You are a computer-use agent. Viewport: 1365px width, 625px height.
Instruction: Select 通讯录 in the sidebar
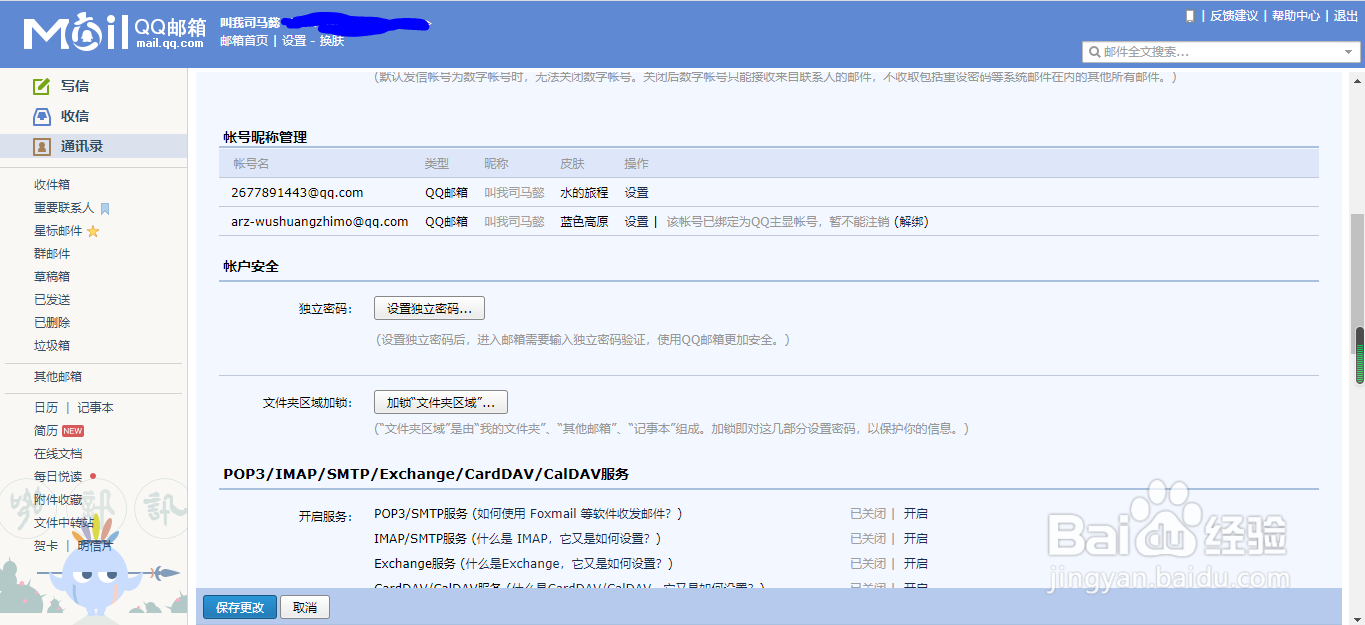coord(82,146)
